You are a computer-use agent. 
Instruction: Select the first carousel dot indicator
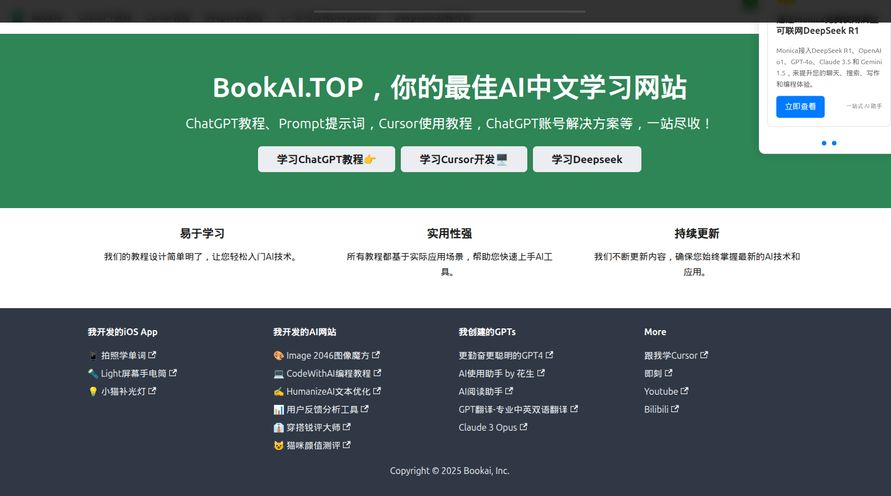click(x=824, y=143)
